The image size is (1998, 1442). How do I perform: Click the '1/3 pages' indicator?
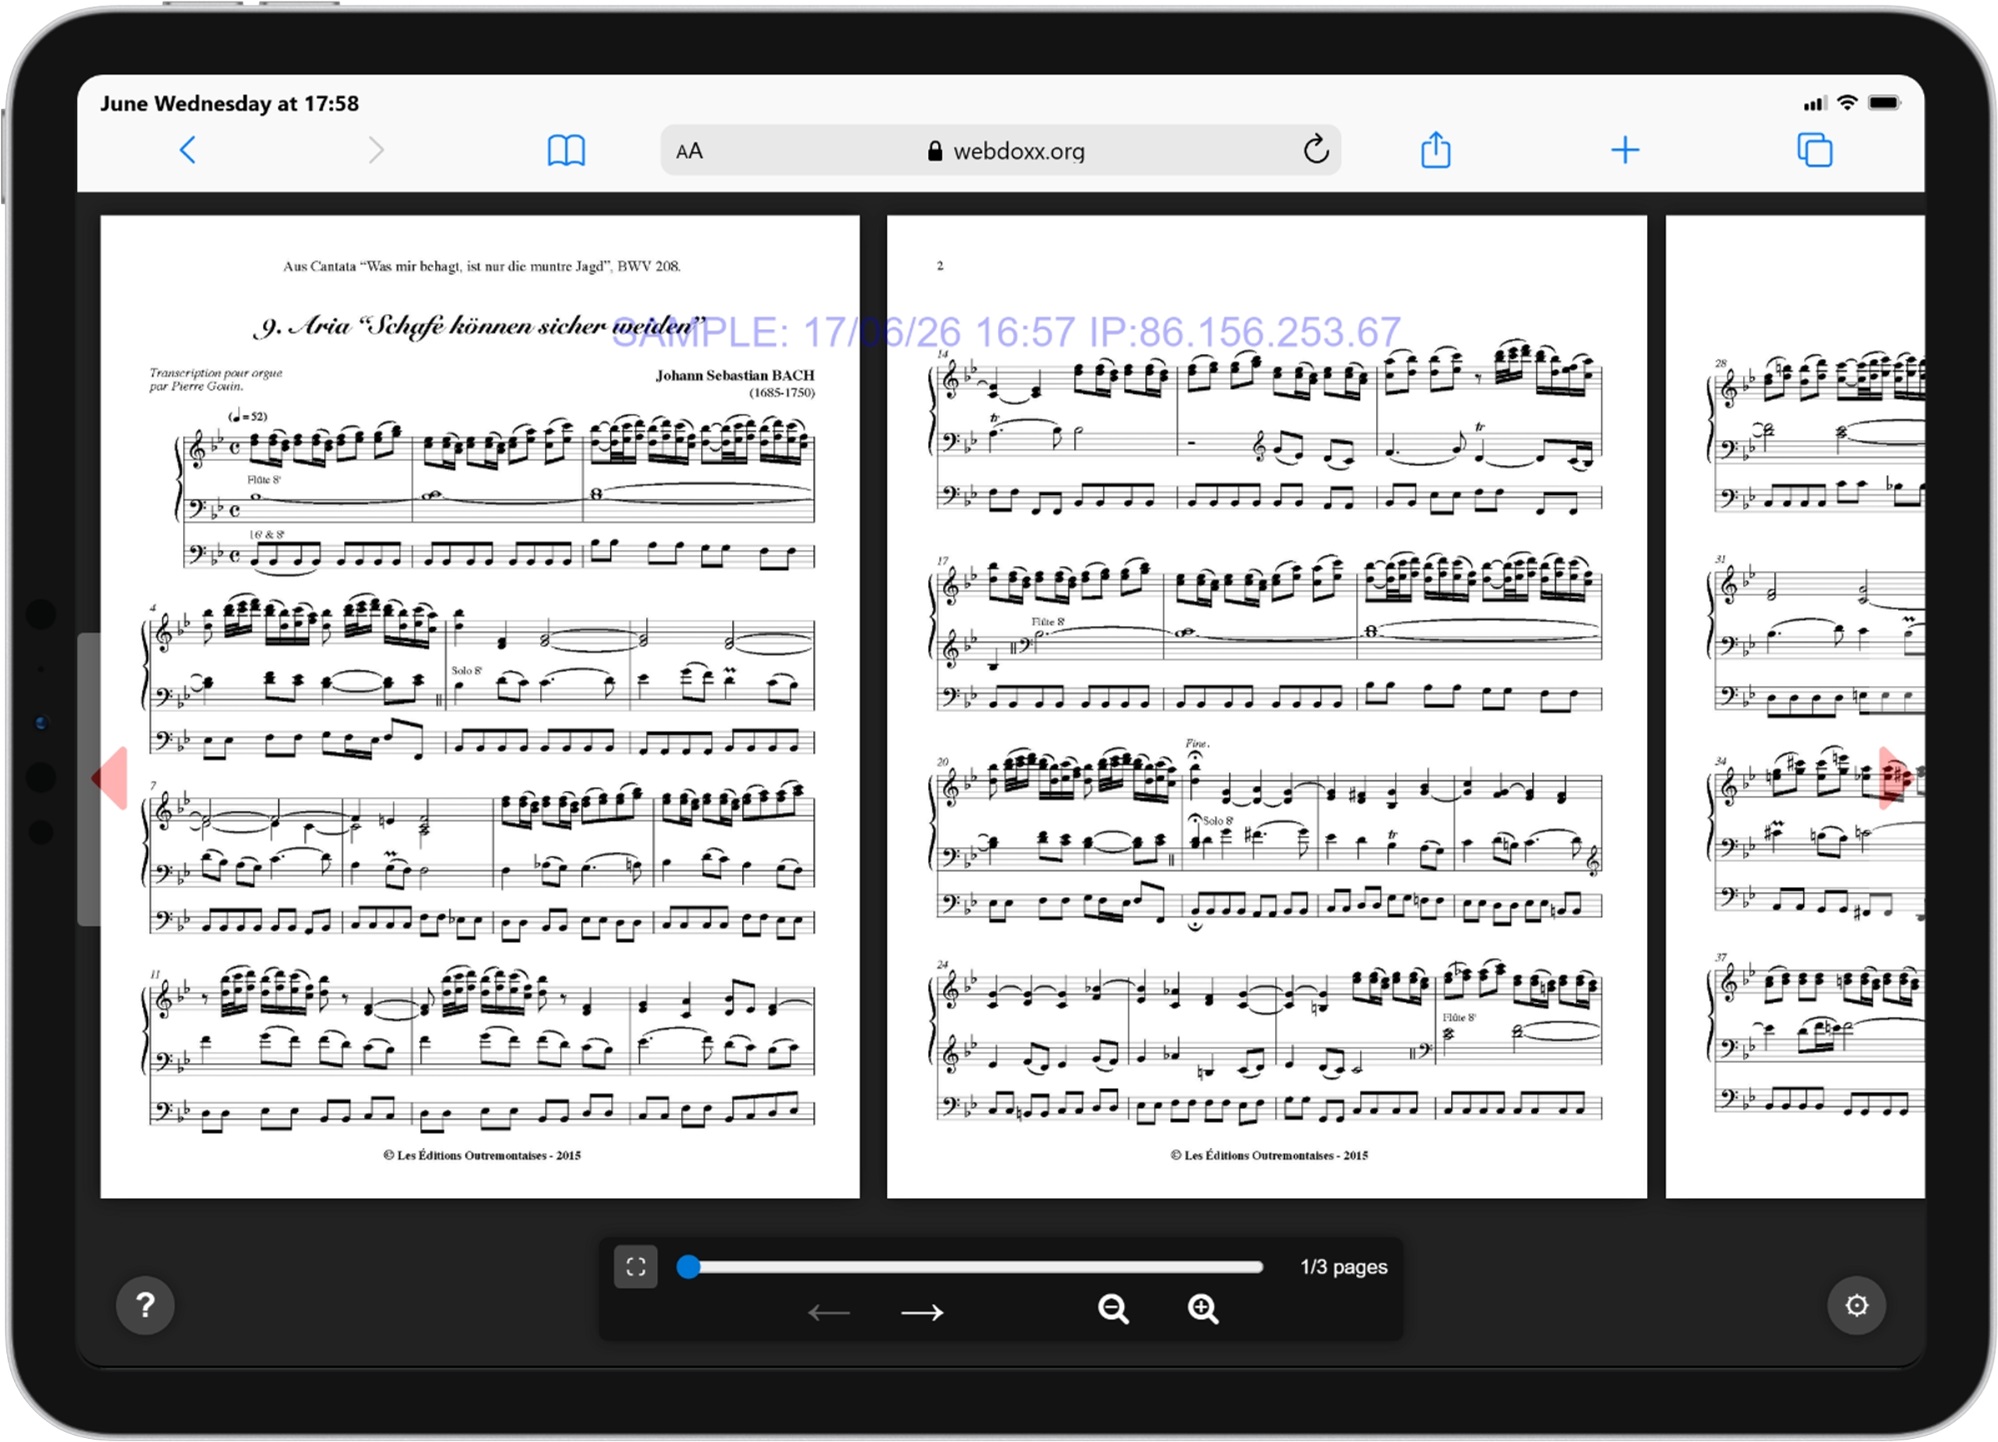coord(1343,1267)
